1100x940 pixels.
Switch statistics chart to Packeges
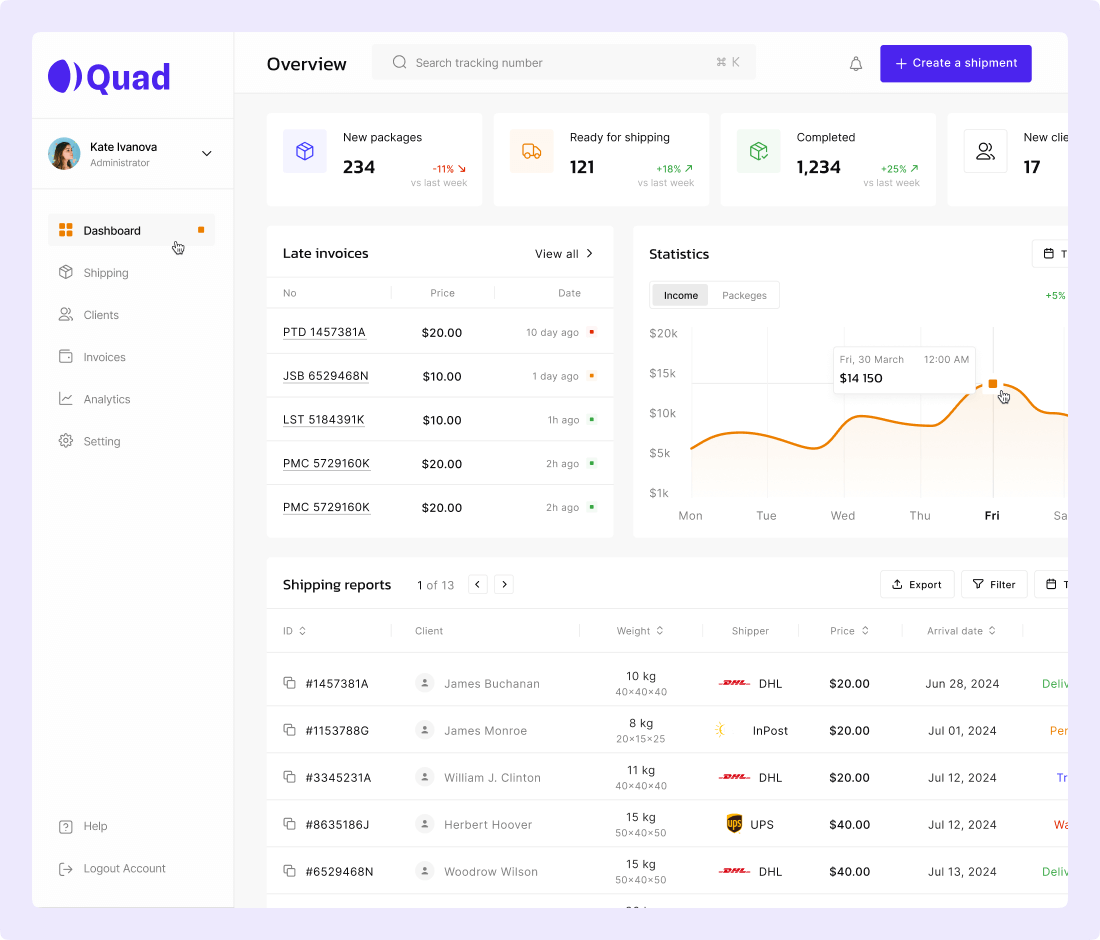[x=744, y=295]
